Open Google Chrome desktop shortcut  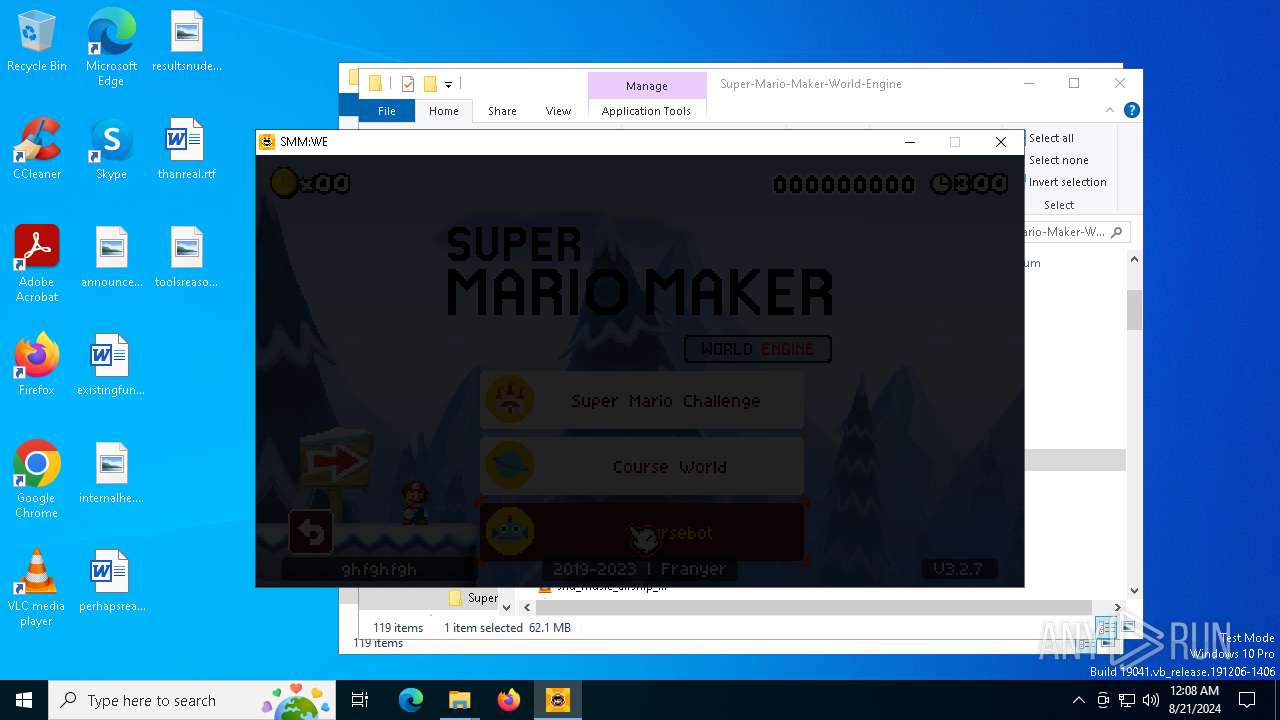tap(37, 479)
